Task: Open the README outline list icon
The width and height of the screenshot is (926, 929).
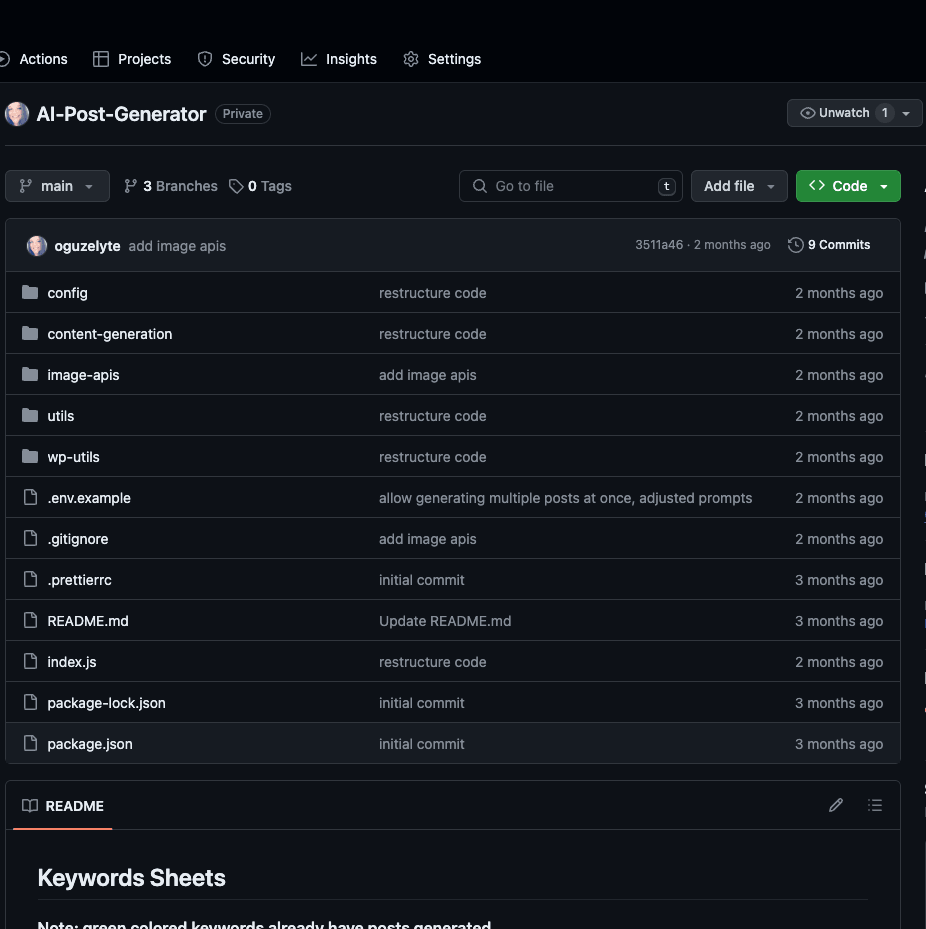Action: (x=875, y=805)
